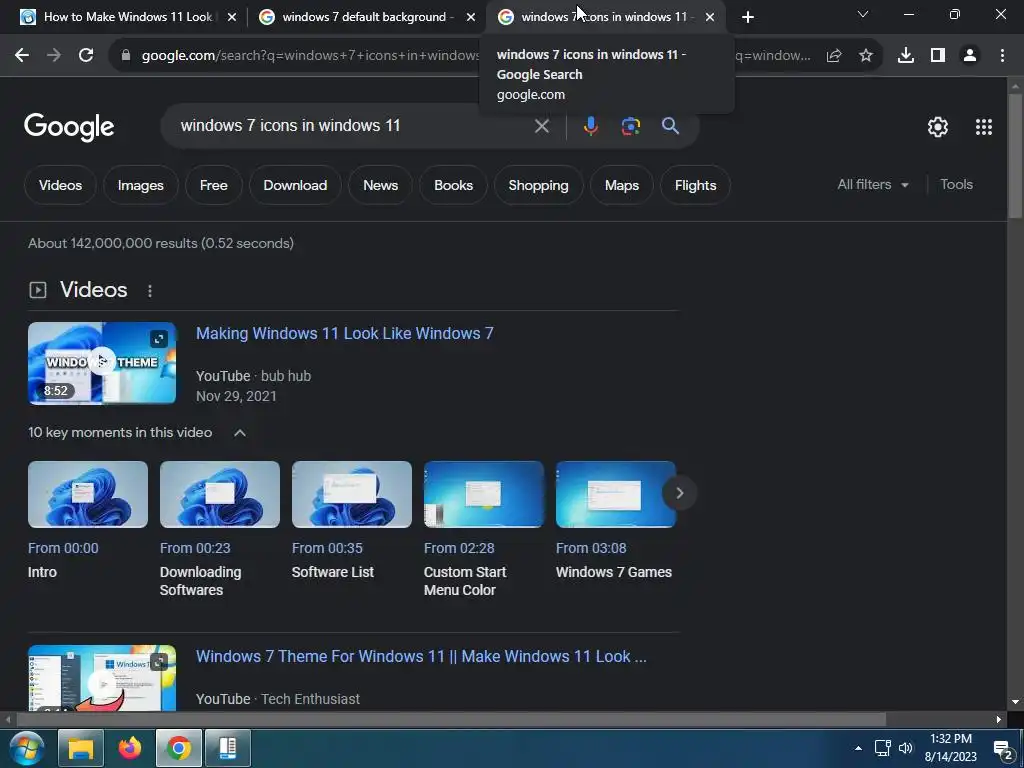Open Google apps grid
This screenshot has width=1024, height=768.
984,127
